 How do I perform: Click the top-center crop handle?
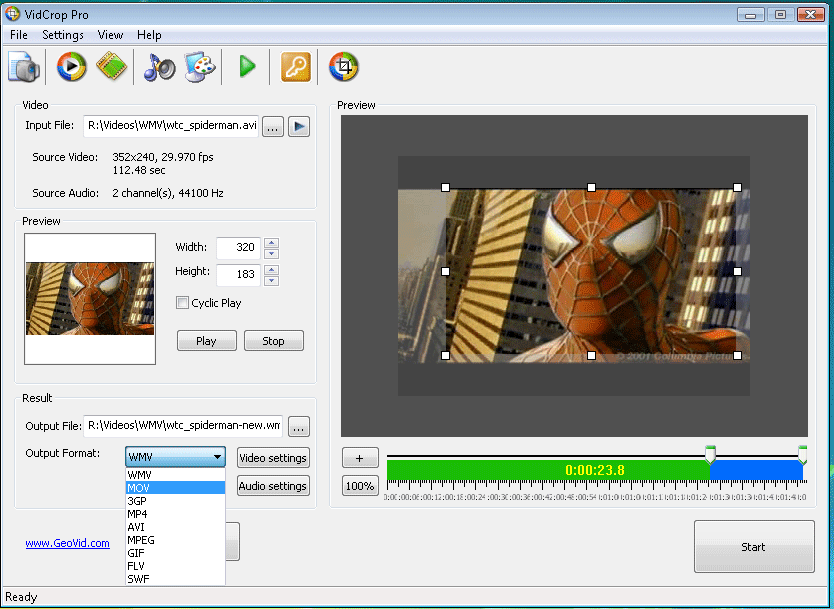tap(591, 187)
